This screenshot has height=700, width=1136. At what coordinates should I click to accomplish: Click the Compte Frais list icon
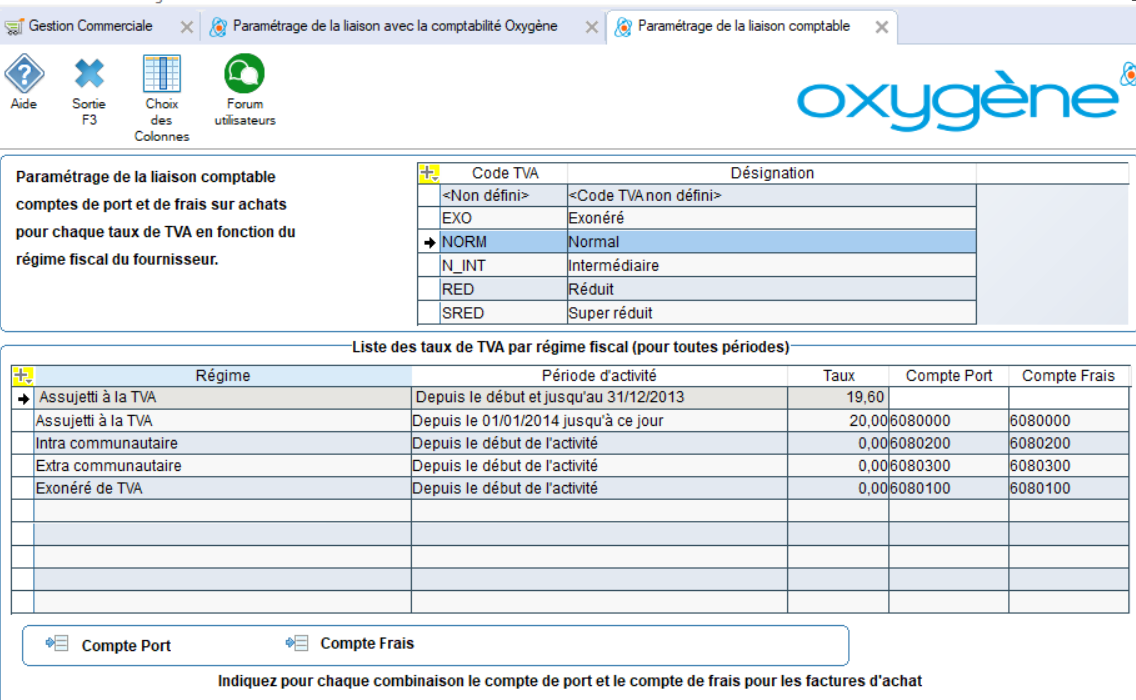[296, 643]
